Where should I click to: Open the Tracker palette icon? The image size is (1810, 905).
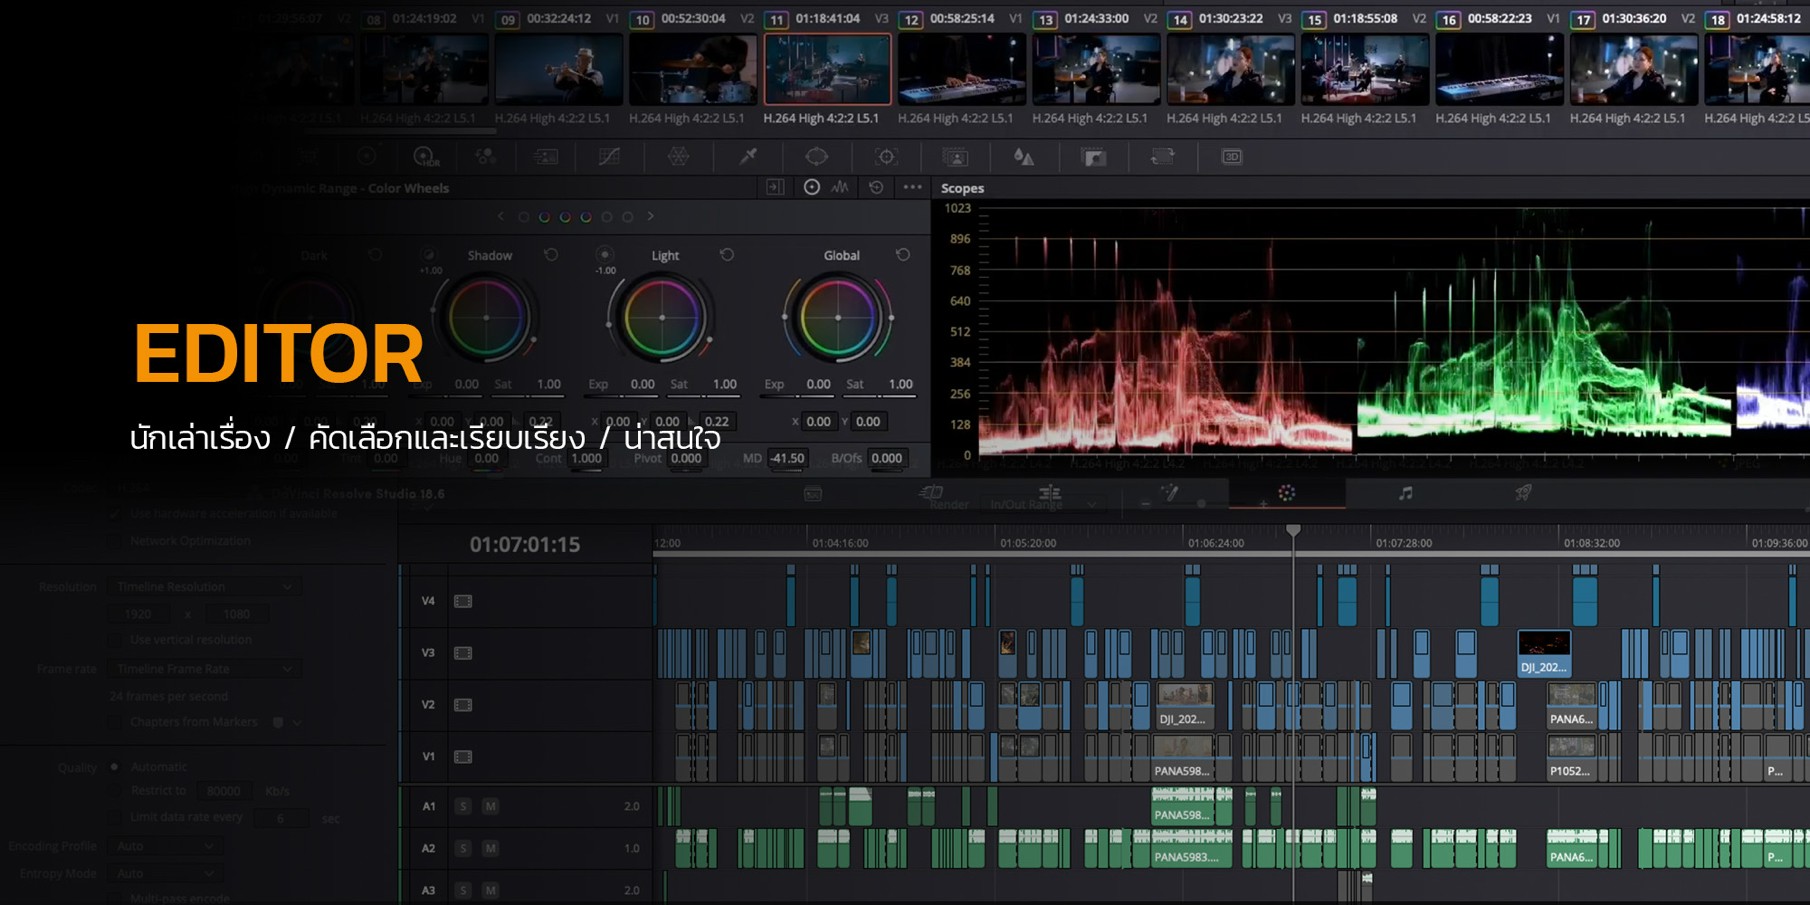[x=886, y=157]
